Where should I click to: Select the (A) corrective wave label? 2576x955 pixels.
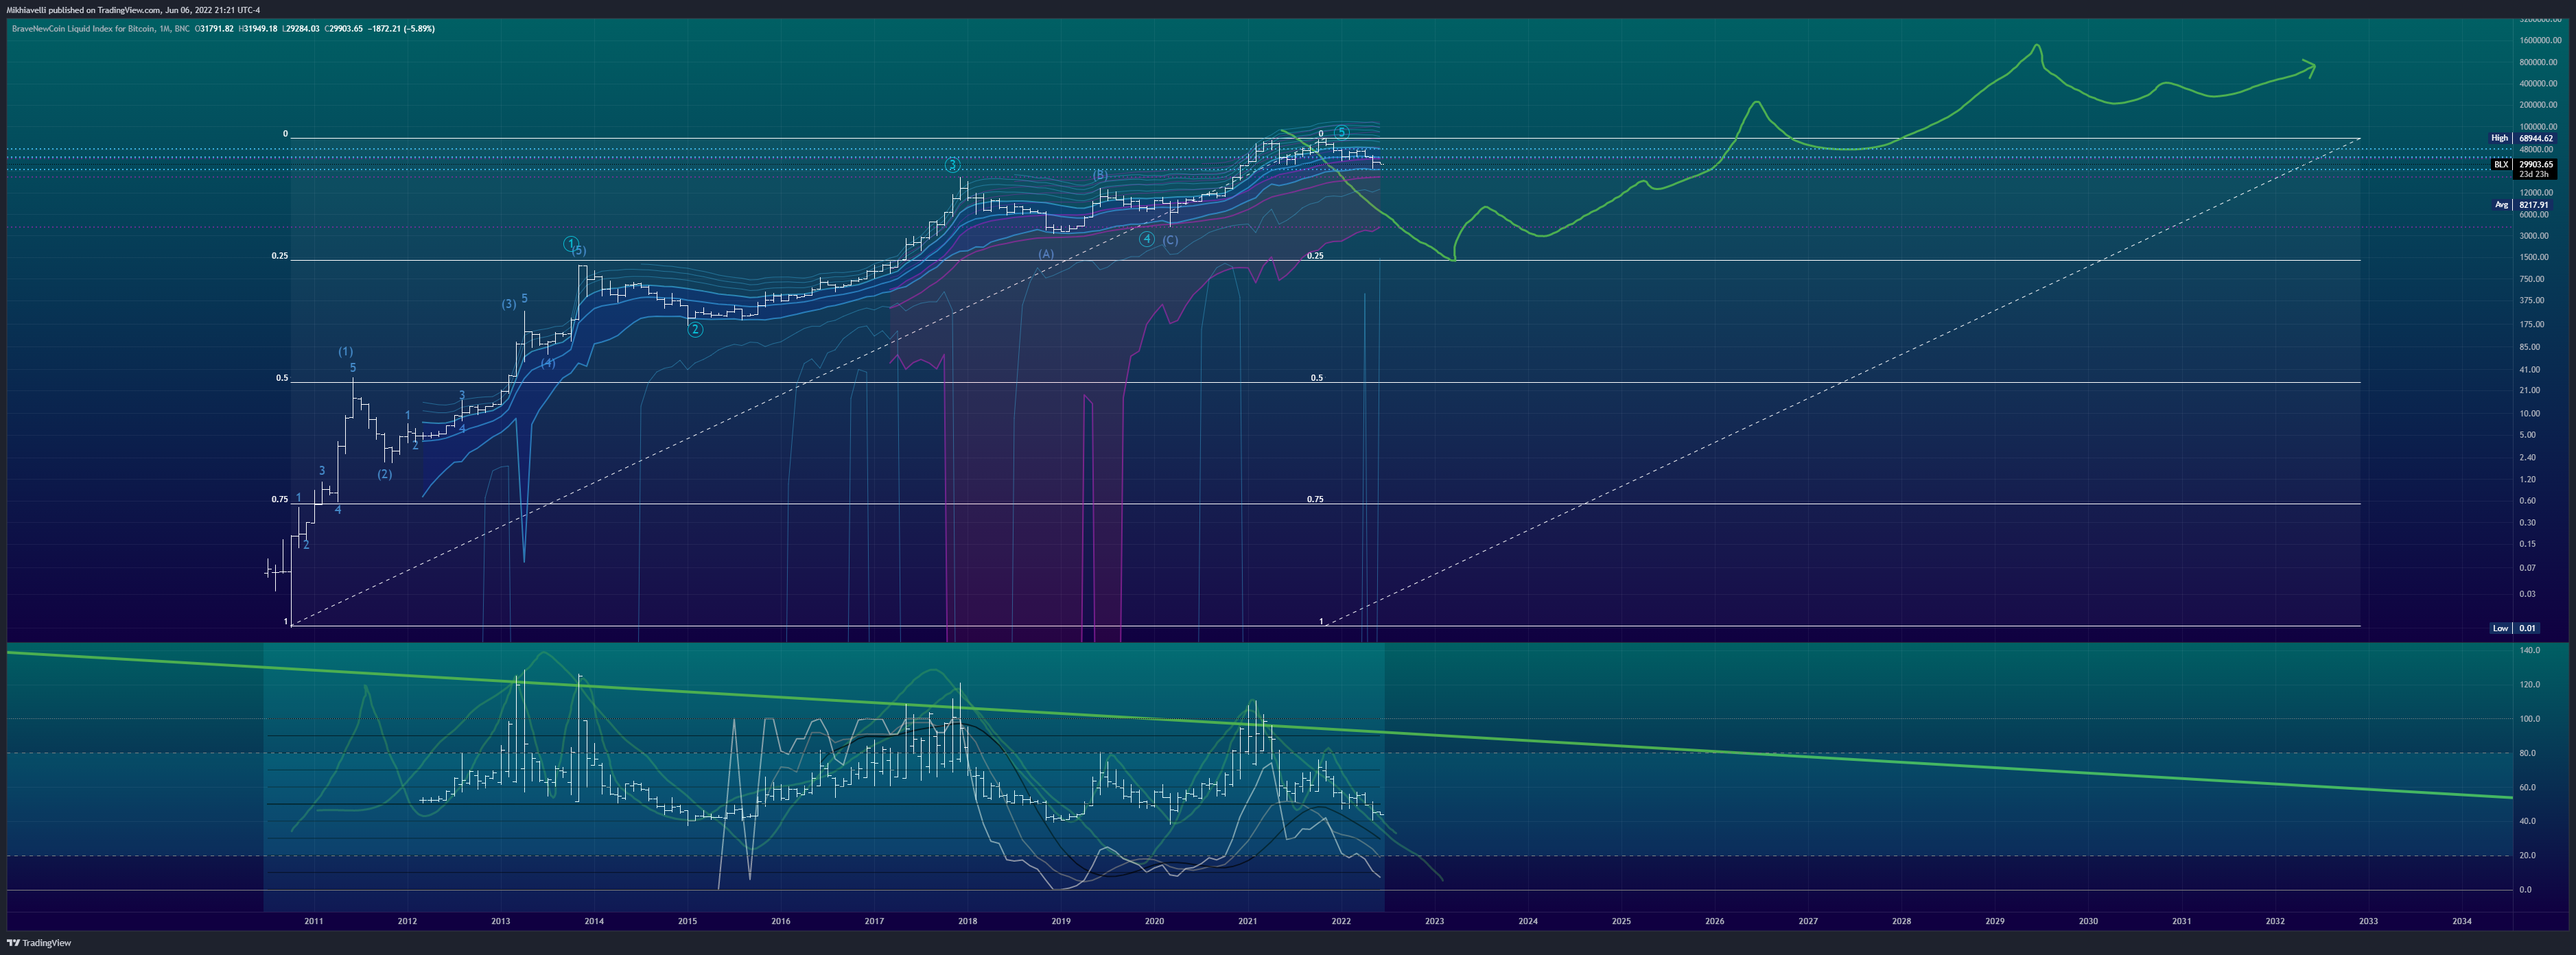[x=1046, y=254]
